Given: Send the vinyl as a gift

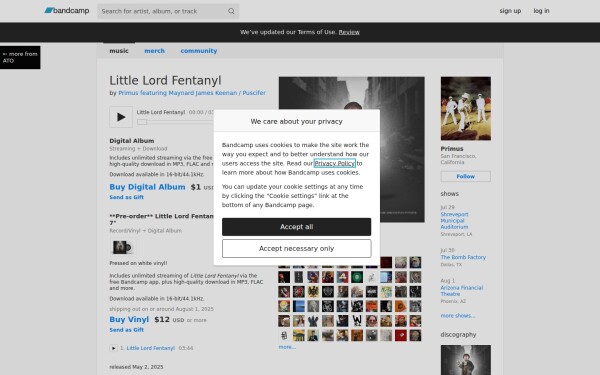Looking at the screenshot, I should pyautogui.click(x=126, y=329).
